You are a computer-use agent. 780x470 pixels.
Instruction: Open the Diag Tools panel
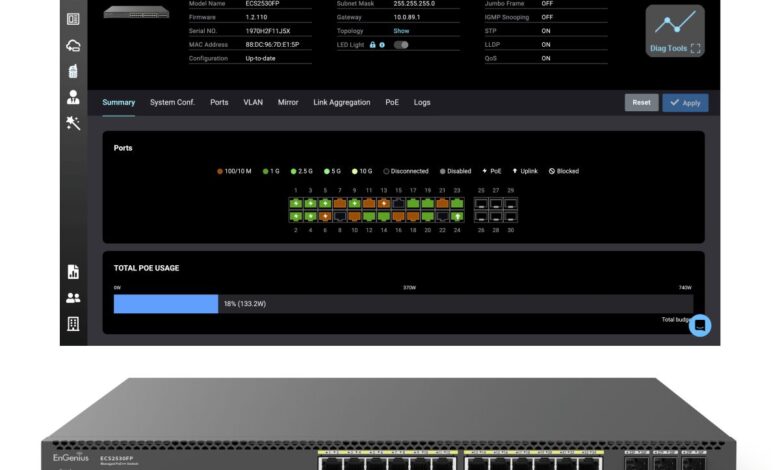click(x=674, y=31)
